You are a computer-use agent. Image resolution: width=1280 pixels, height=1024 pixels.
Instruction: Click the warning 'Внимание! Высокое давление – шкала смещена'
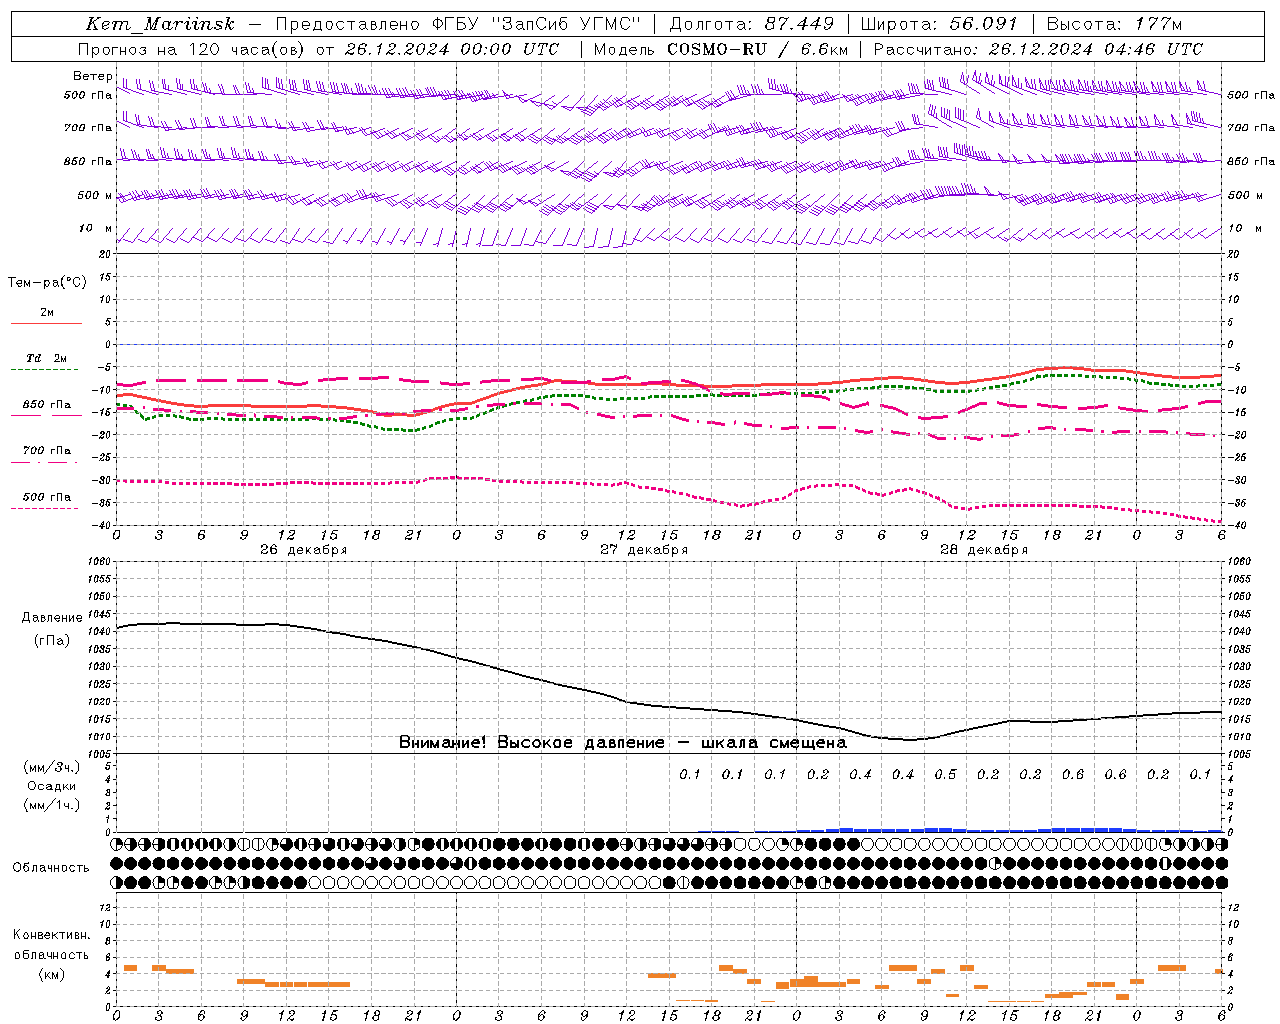[623, 742]
